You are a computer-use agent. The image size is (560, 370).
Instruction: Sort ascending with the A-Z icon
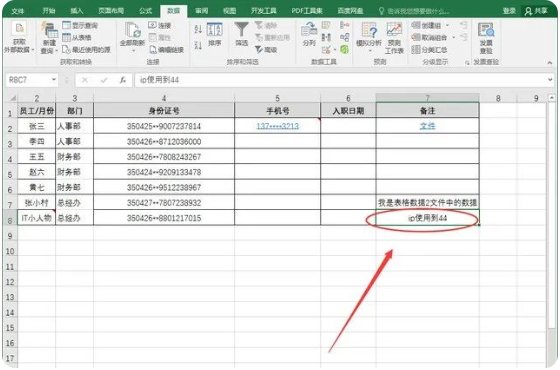tap(198, 29)
